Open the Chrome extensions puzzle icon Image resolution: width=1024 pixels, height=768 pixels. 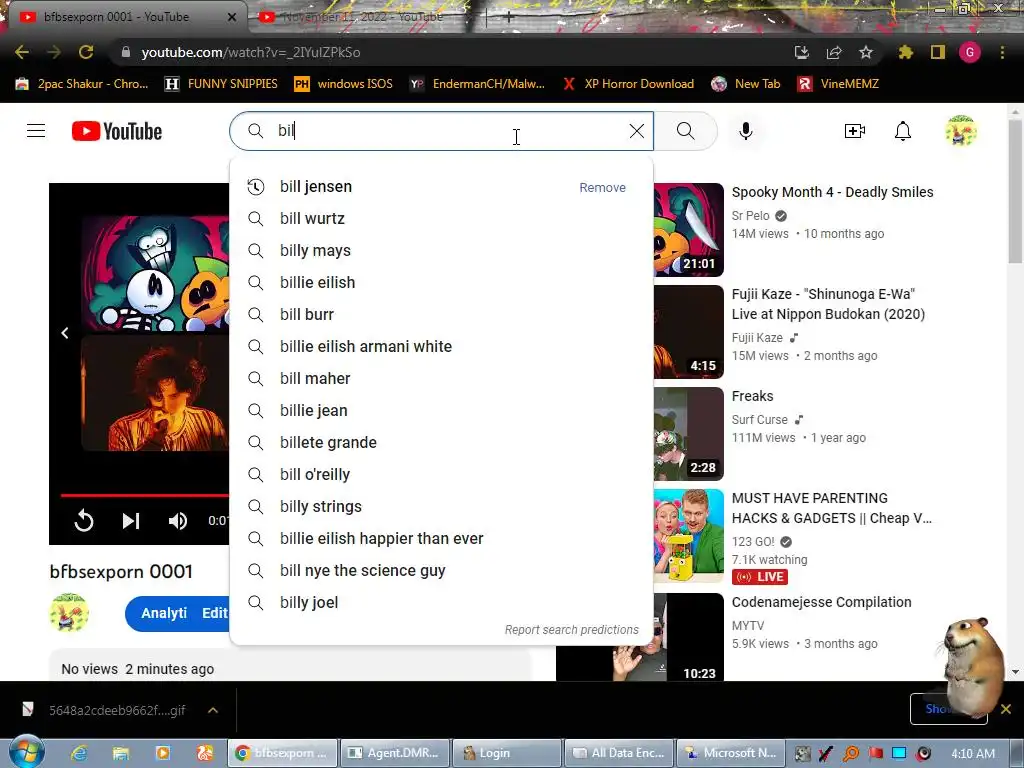coord(905,52)
